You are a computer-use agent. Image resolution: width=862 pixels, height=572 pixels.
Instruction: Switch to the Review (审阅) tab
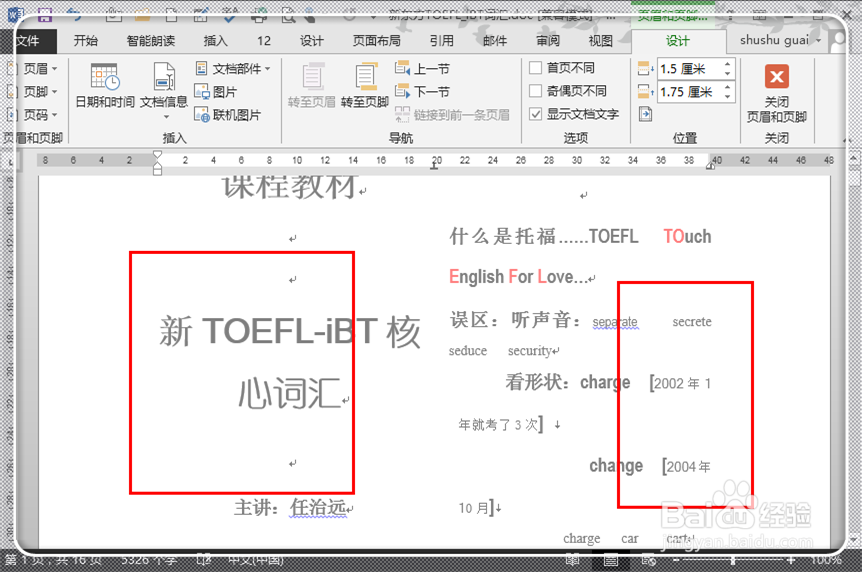pyautogui.click(x=548, y=41)
